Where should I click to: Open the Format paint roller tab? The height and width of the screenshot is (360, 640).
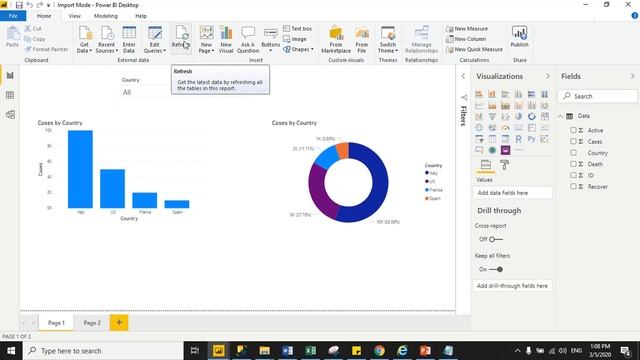click(x=504, y=165)
